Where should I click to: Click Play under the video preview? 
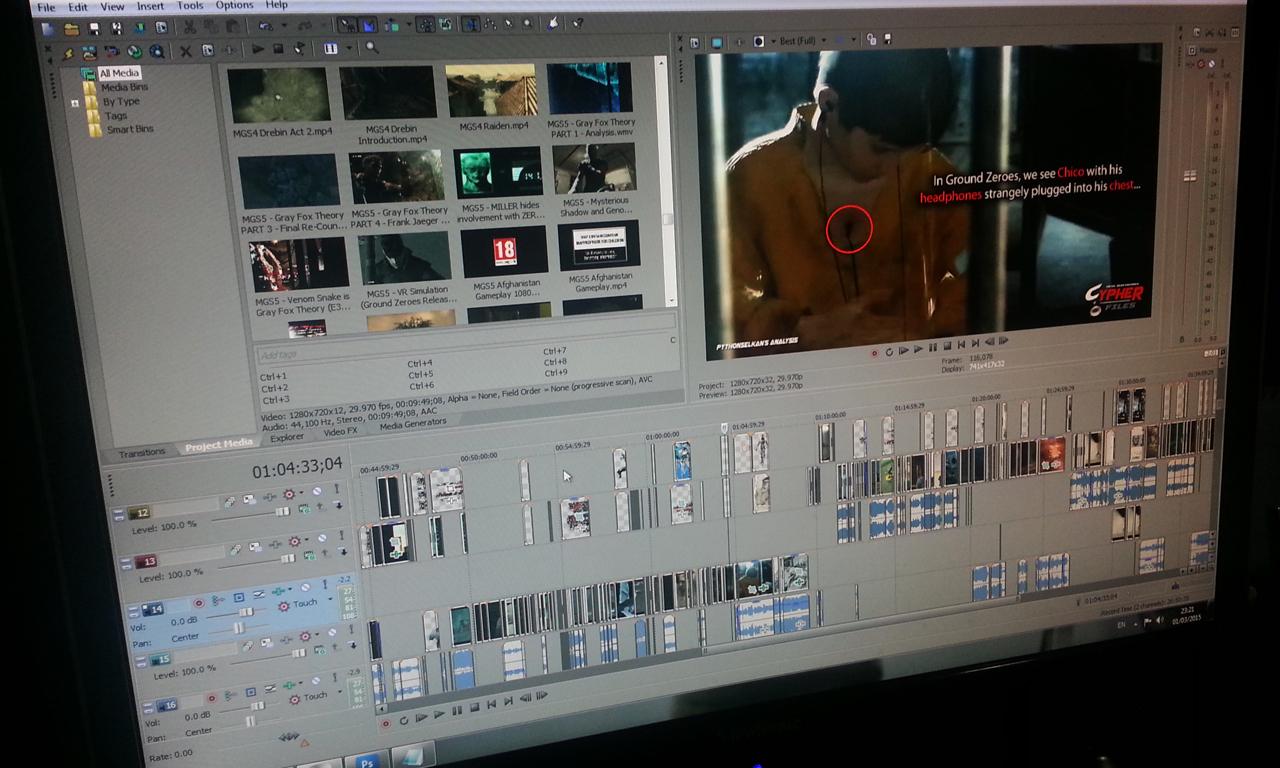[918, 349]
